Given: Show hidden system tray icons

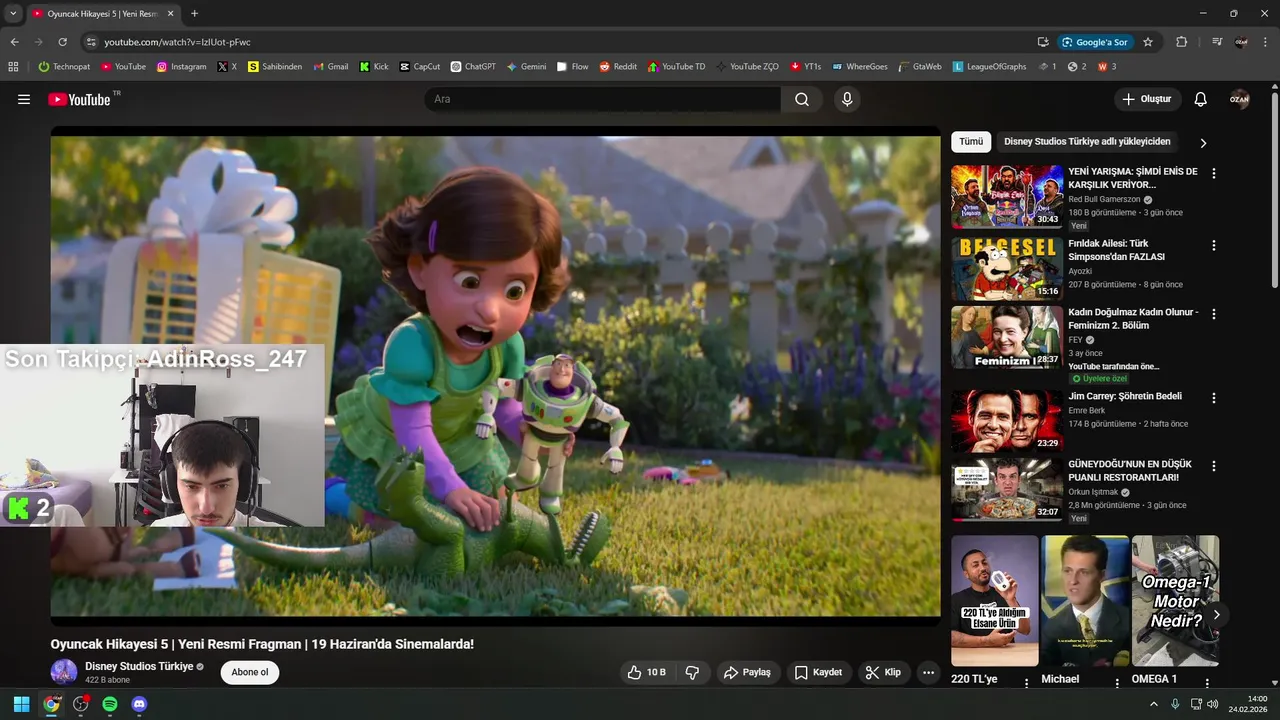Looking at the screenshot, I should coord(1153,704).
